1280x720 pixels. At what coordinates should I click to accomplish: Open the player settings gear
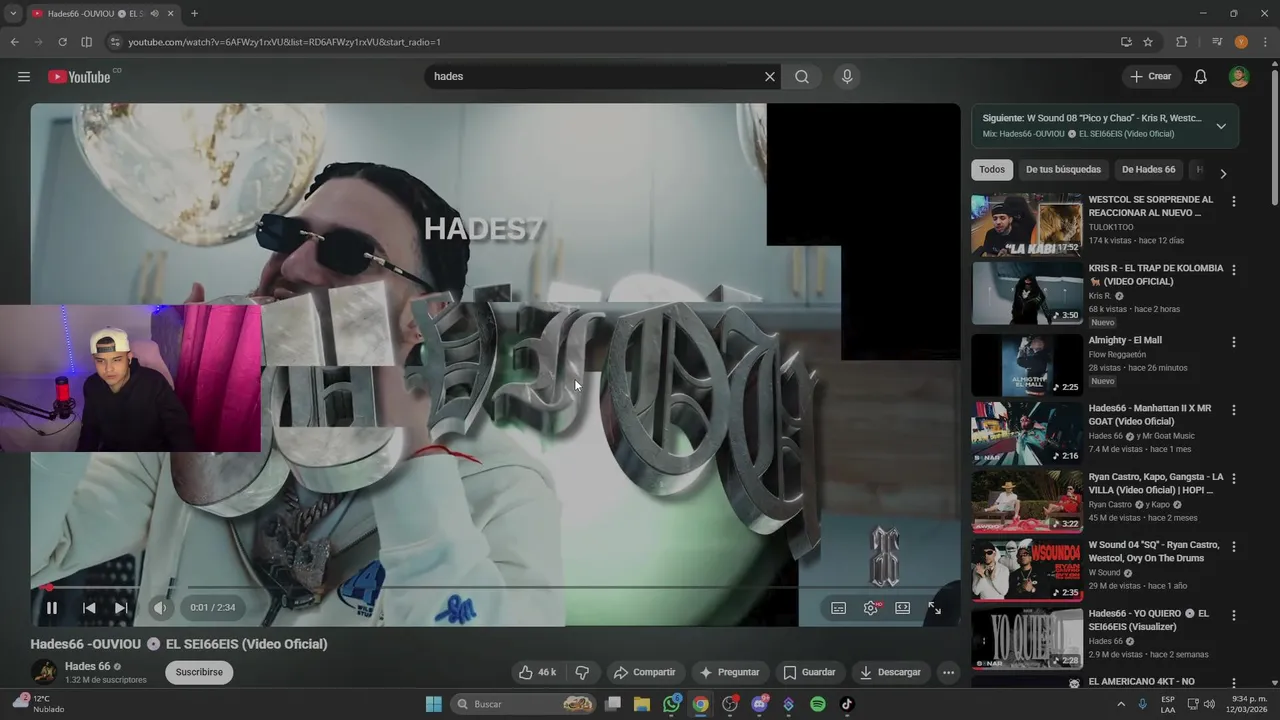coord(871,608)
